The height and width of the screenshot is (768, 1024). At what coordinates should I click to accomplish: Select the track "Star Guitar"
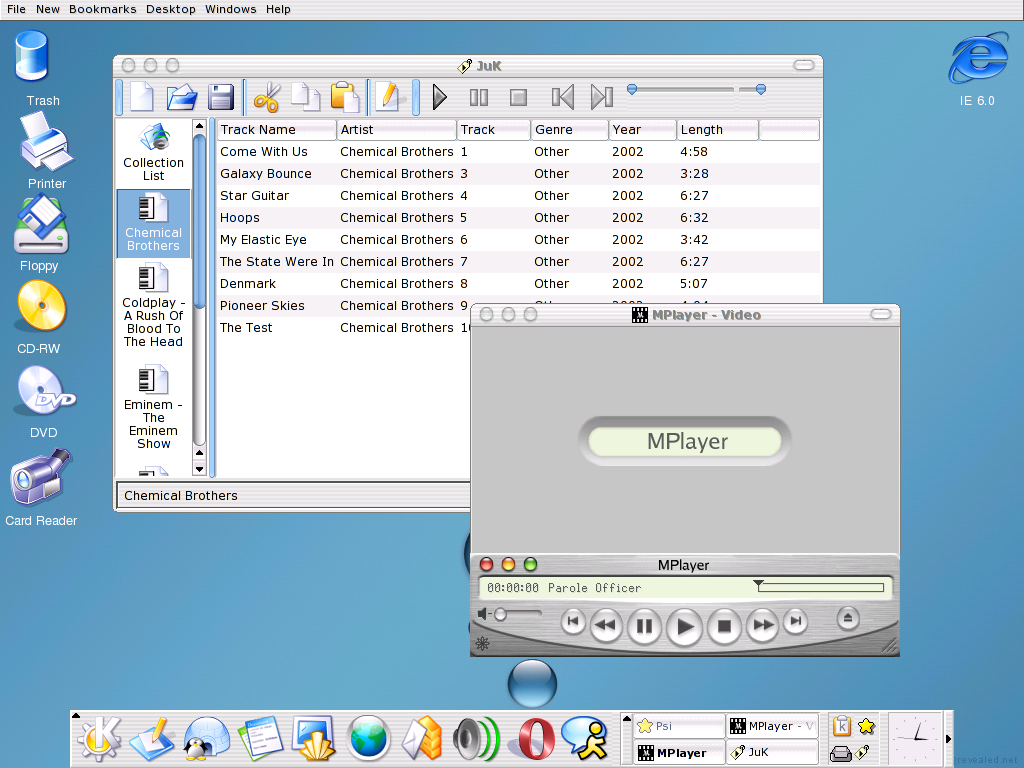(x=519, y=196)
